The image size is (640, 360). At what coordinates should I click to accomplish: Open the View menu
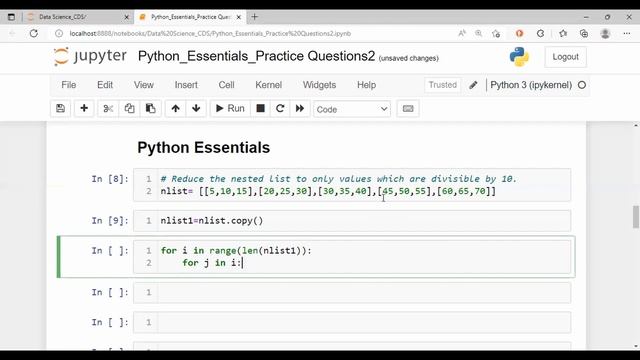tap(144, 85)
